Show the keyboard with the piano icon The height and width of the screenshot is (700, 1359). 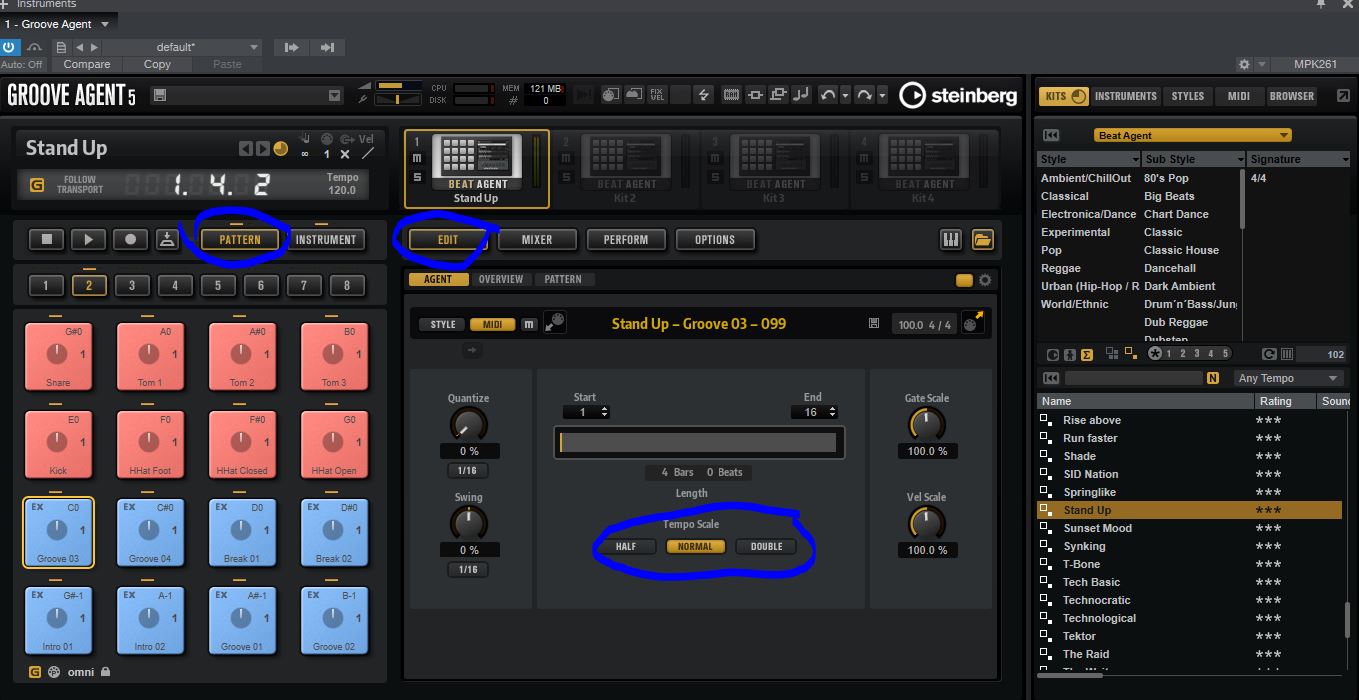point(951,239)
